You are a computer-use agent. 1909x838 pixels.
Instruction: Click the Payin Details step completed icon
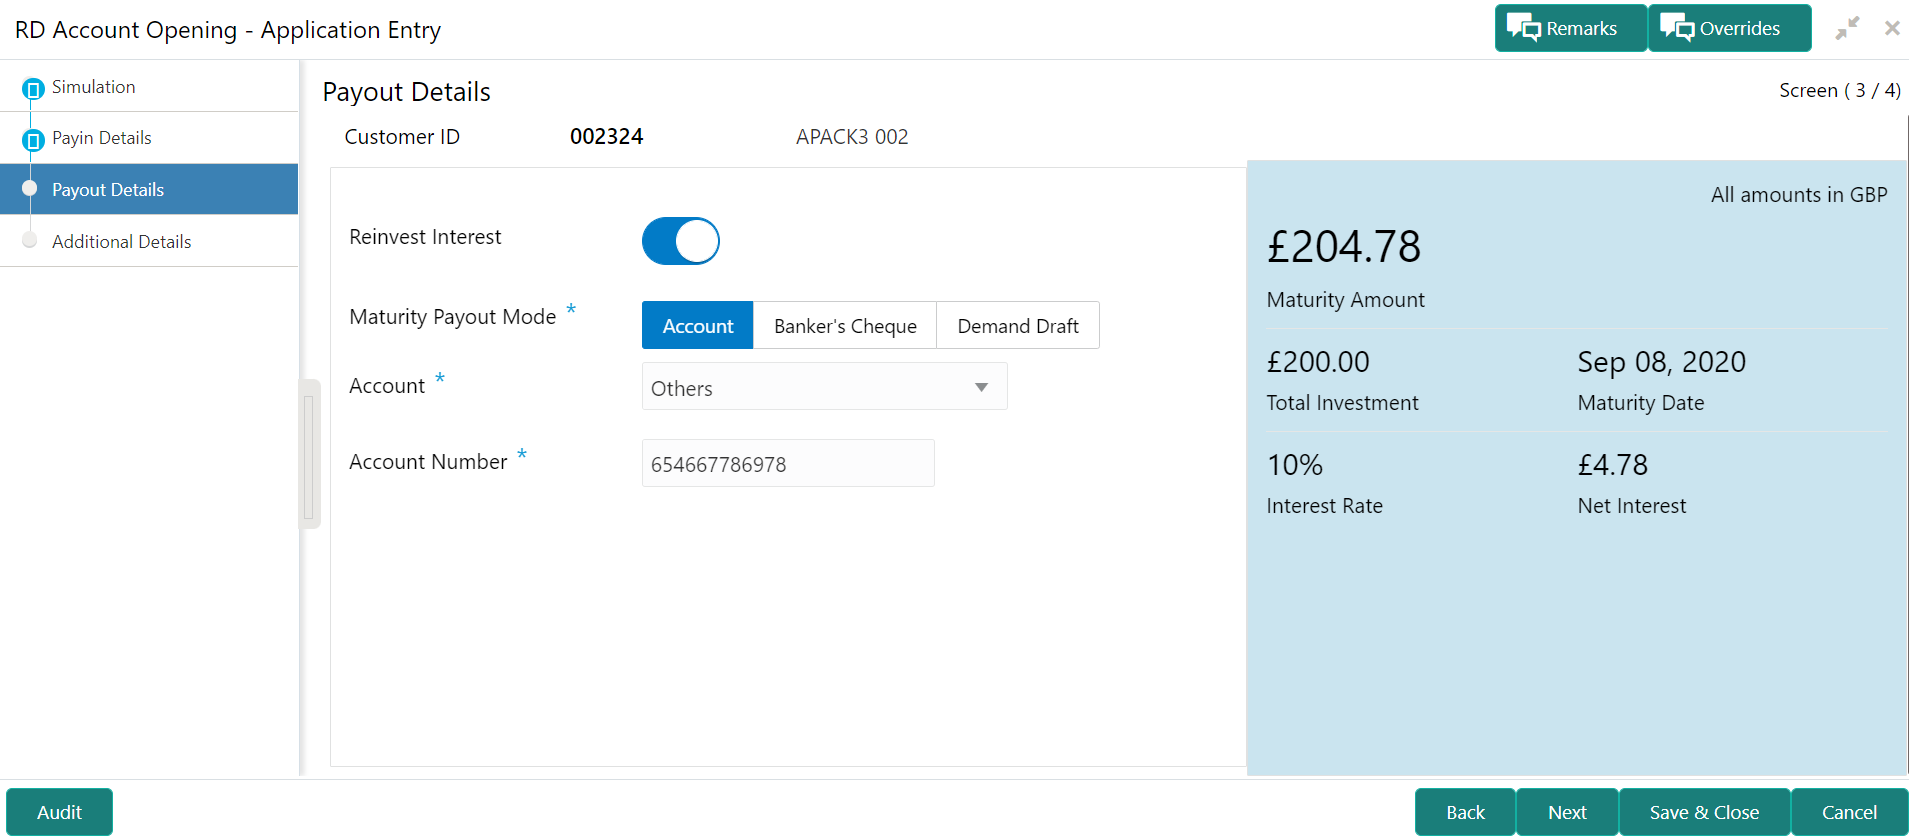click(x=33, y=140)
